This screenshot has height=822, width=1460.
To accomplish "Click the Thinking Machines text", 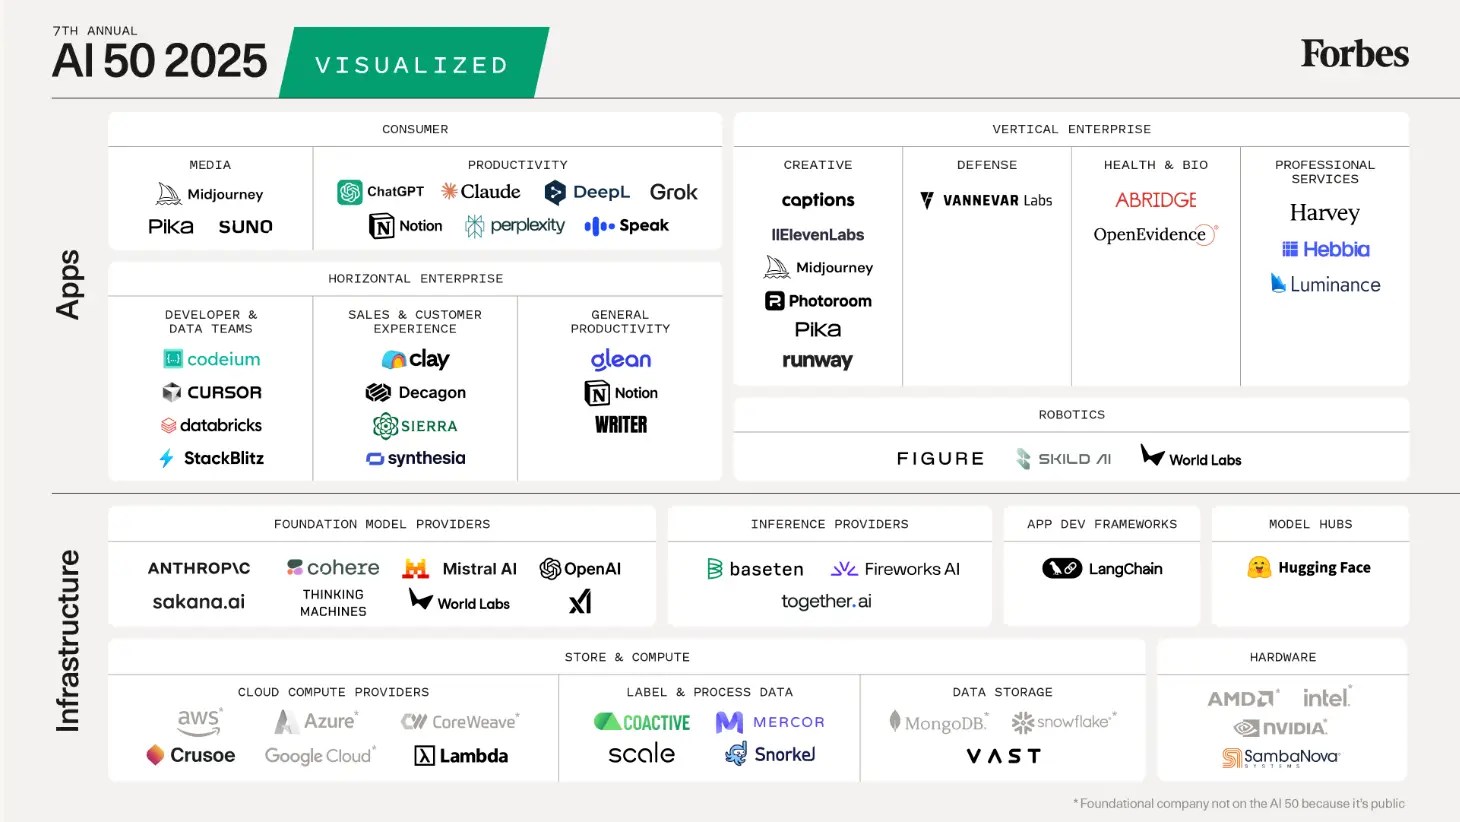I will tap(333, 603).
